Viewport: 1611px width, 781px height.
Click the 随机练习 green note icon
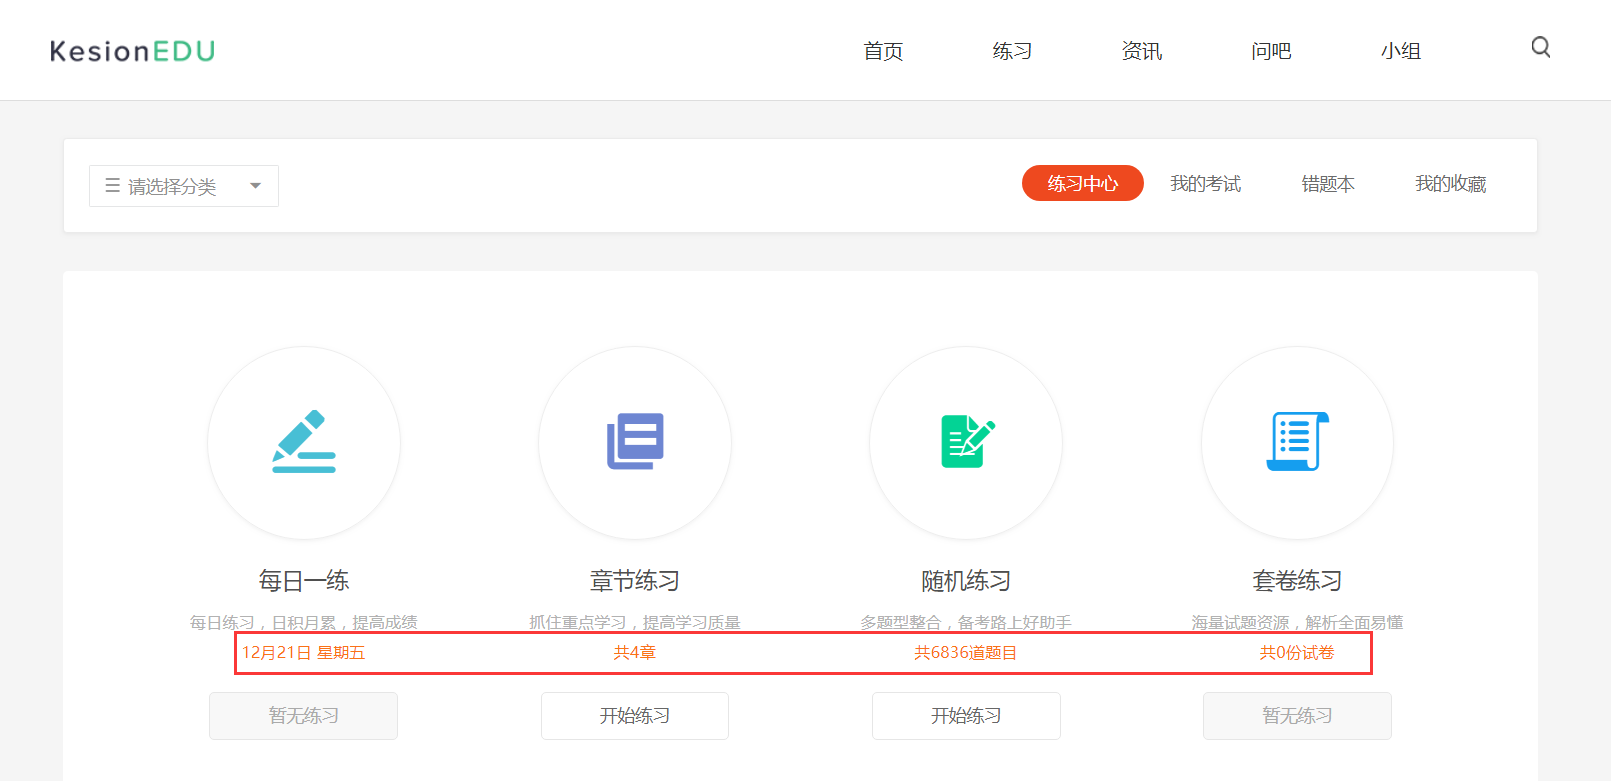pyautogui.click(x=967, y=441)
